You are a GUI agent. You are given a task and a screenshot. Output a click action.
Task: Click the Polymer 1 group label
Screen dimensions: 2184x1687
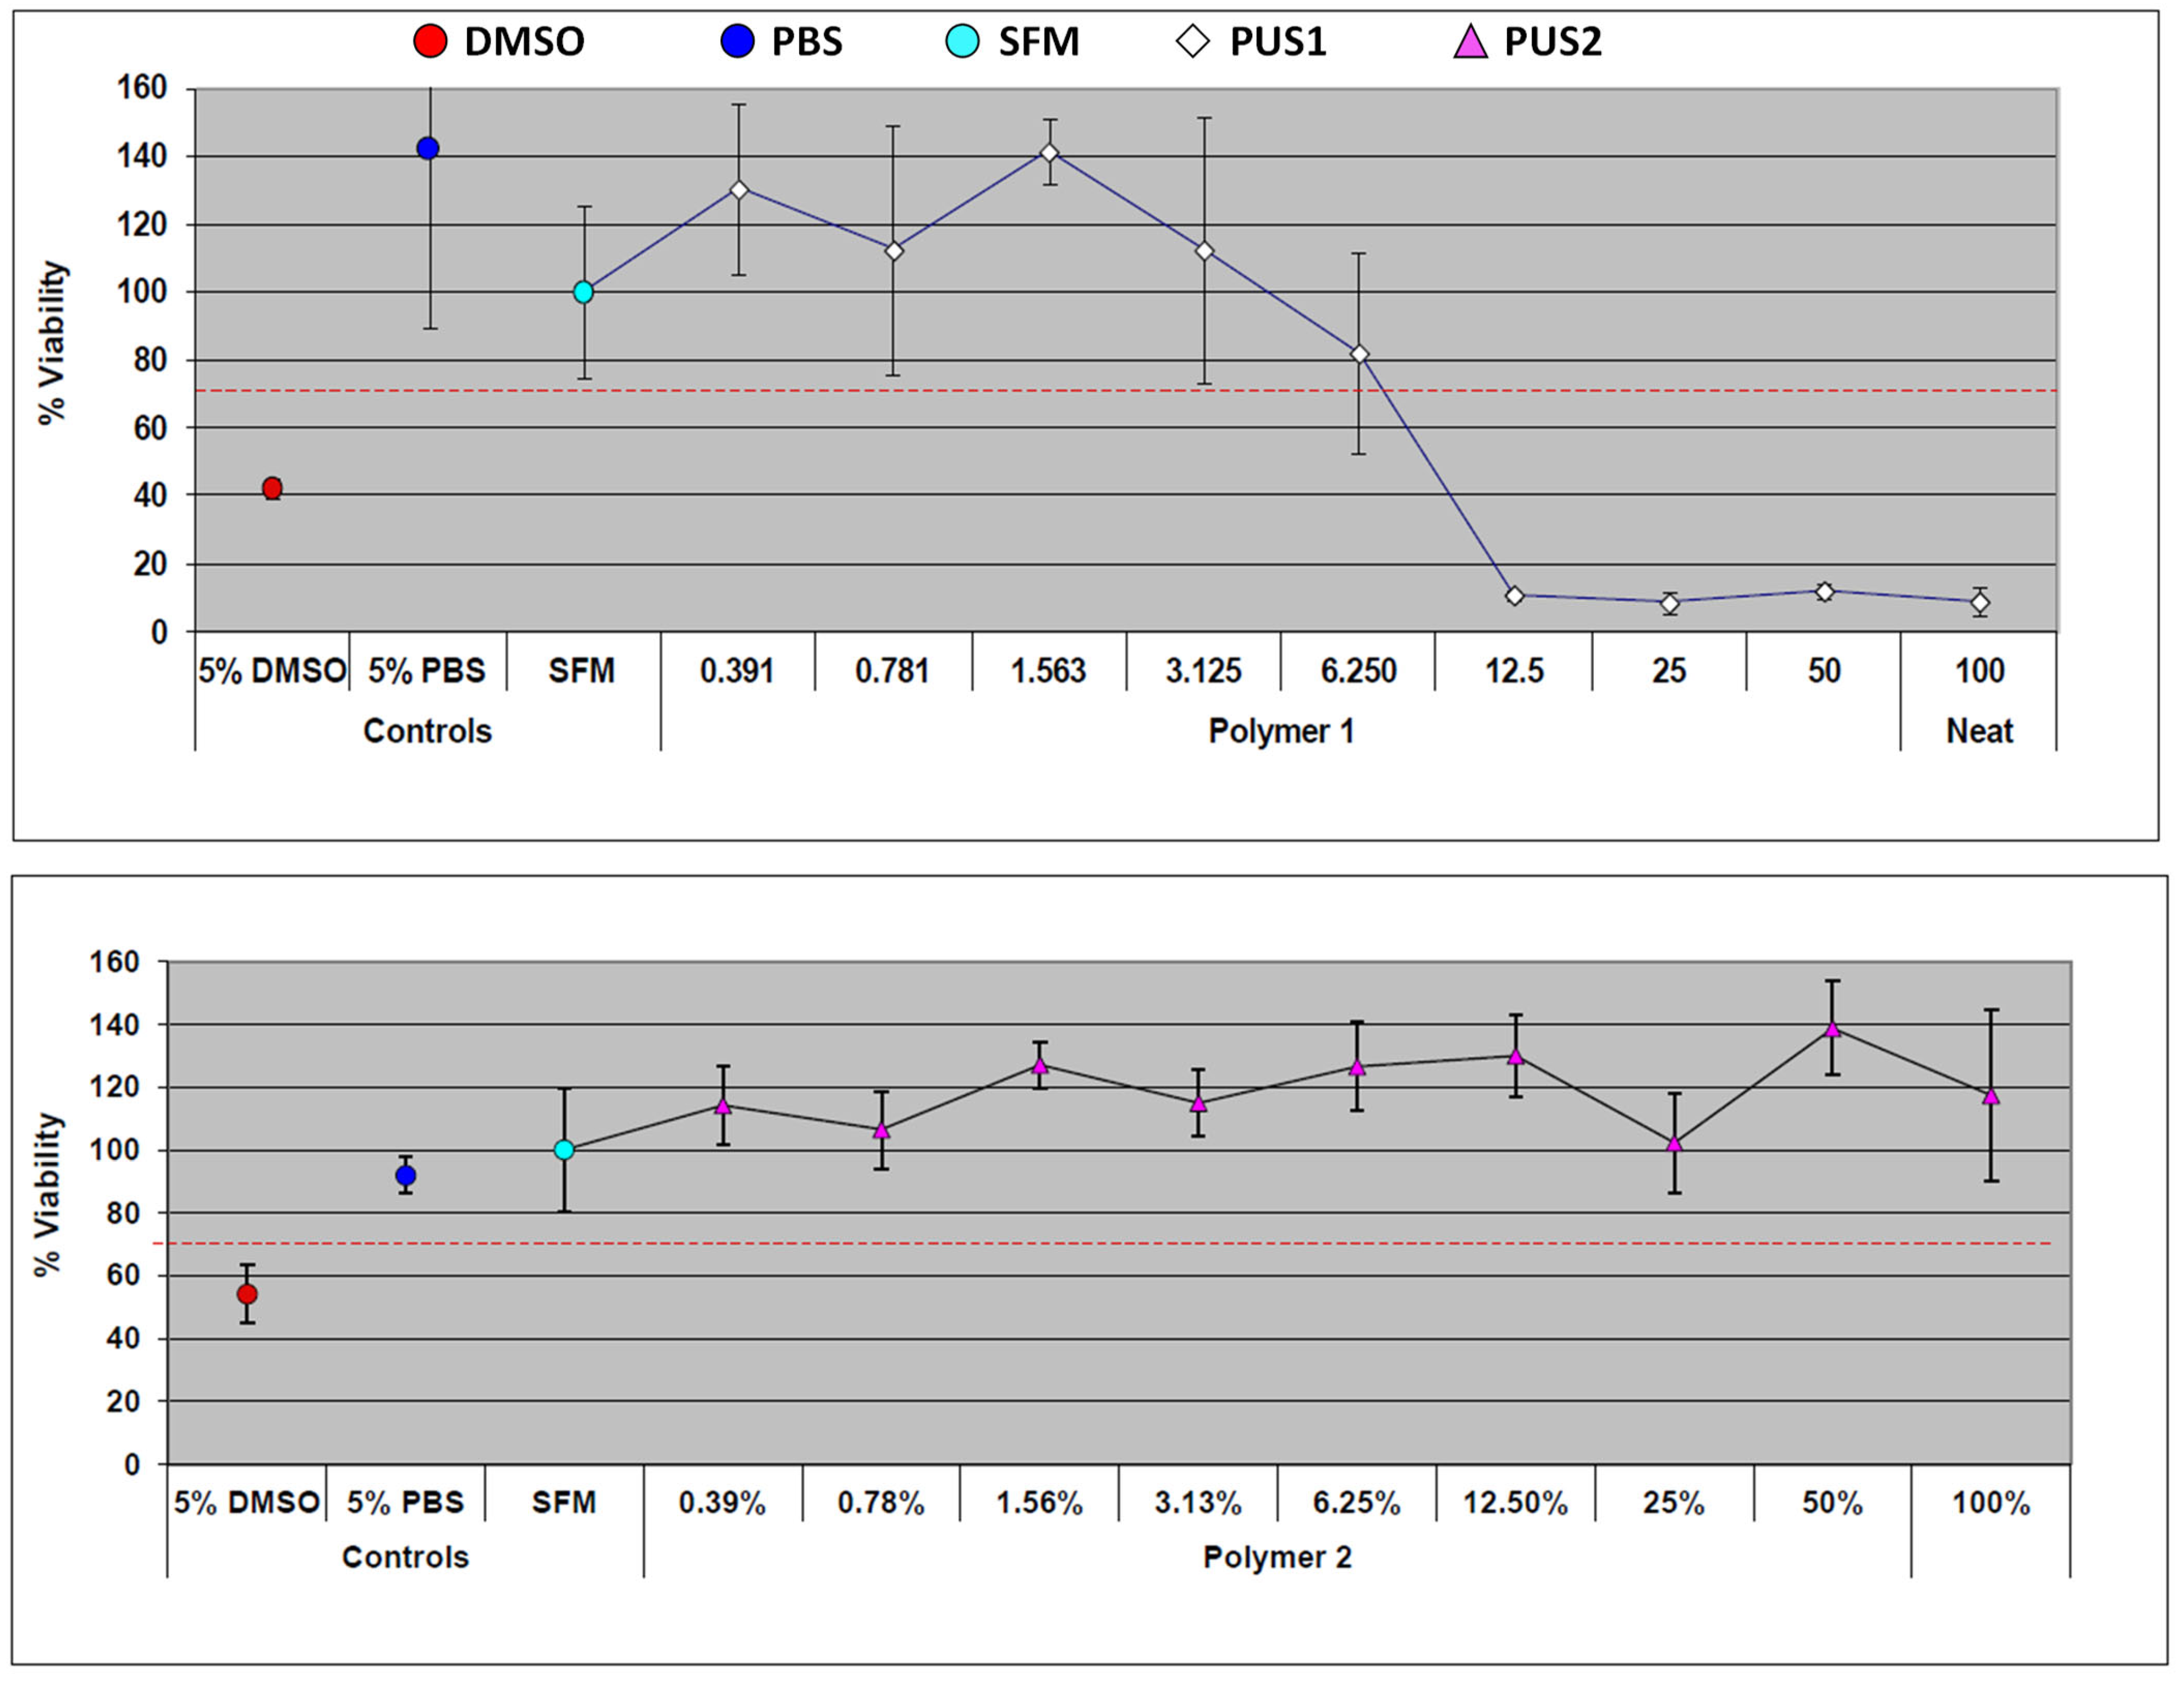tap(1281, 731)
